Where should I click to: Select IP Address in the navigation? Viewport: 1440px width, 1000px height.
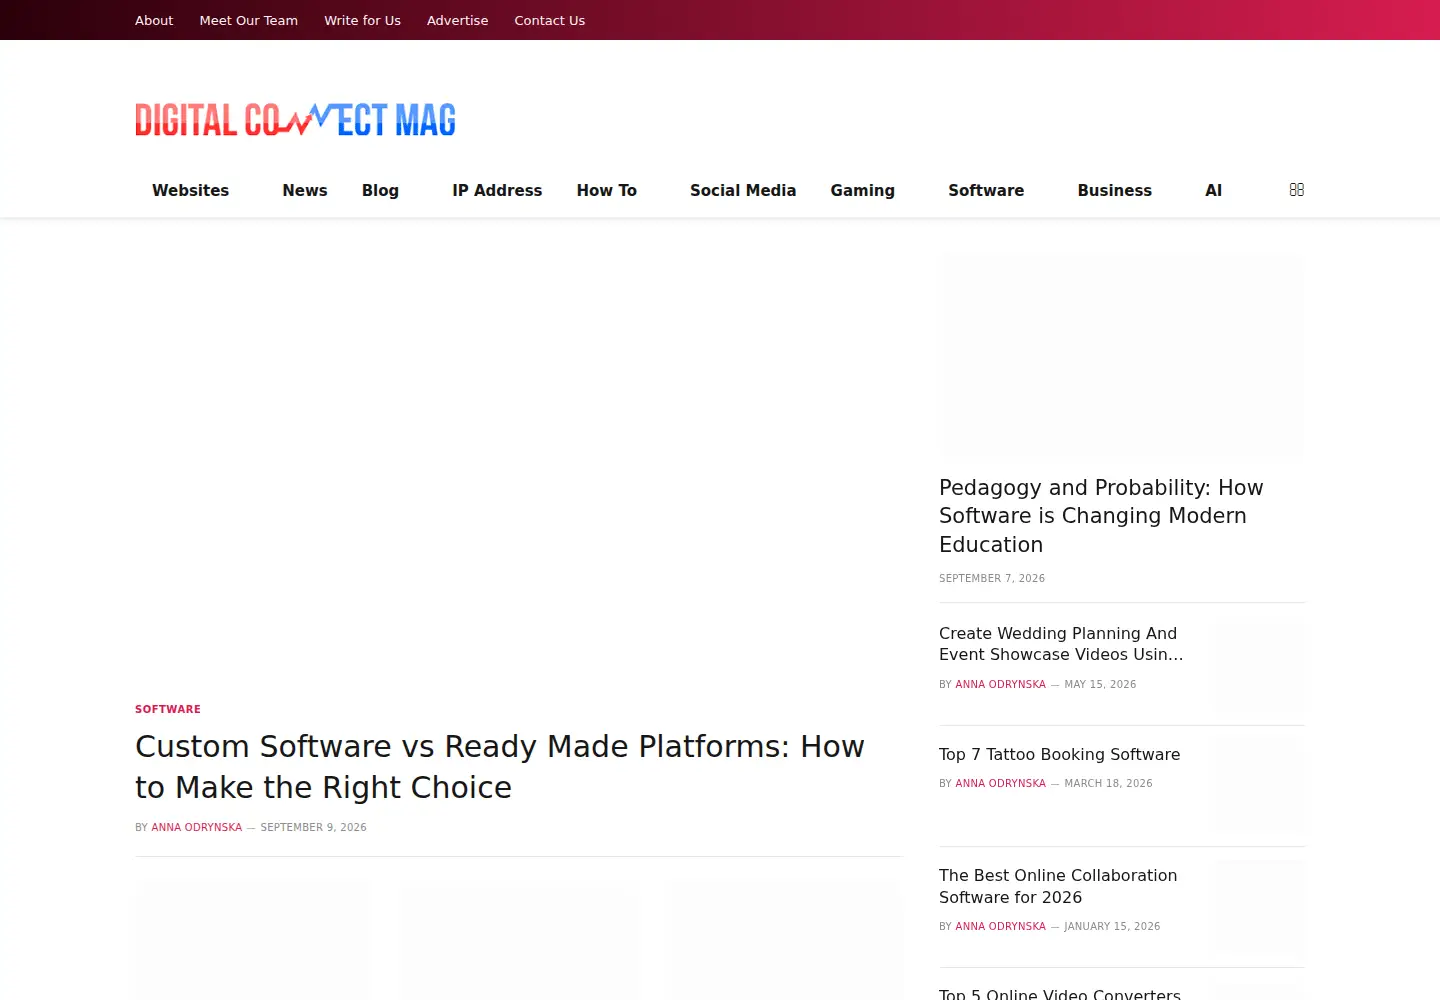click(x=497, y=190)
